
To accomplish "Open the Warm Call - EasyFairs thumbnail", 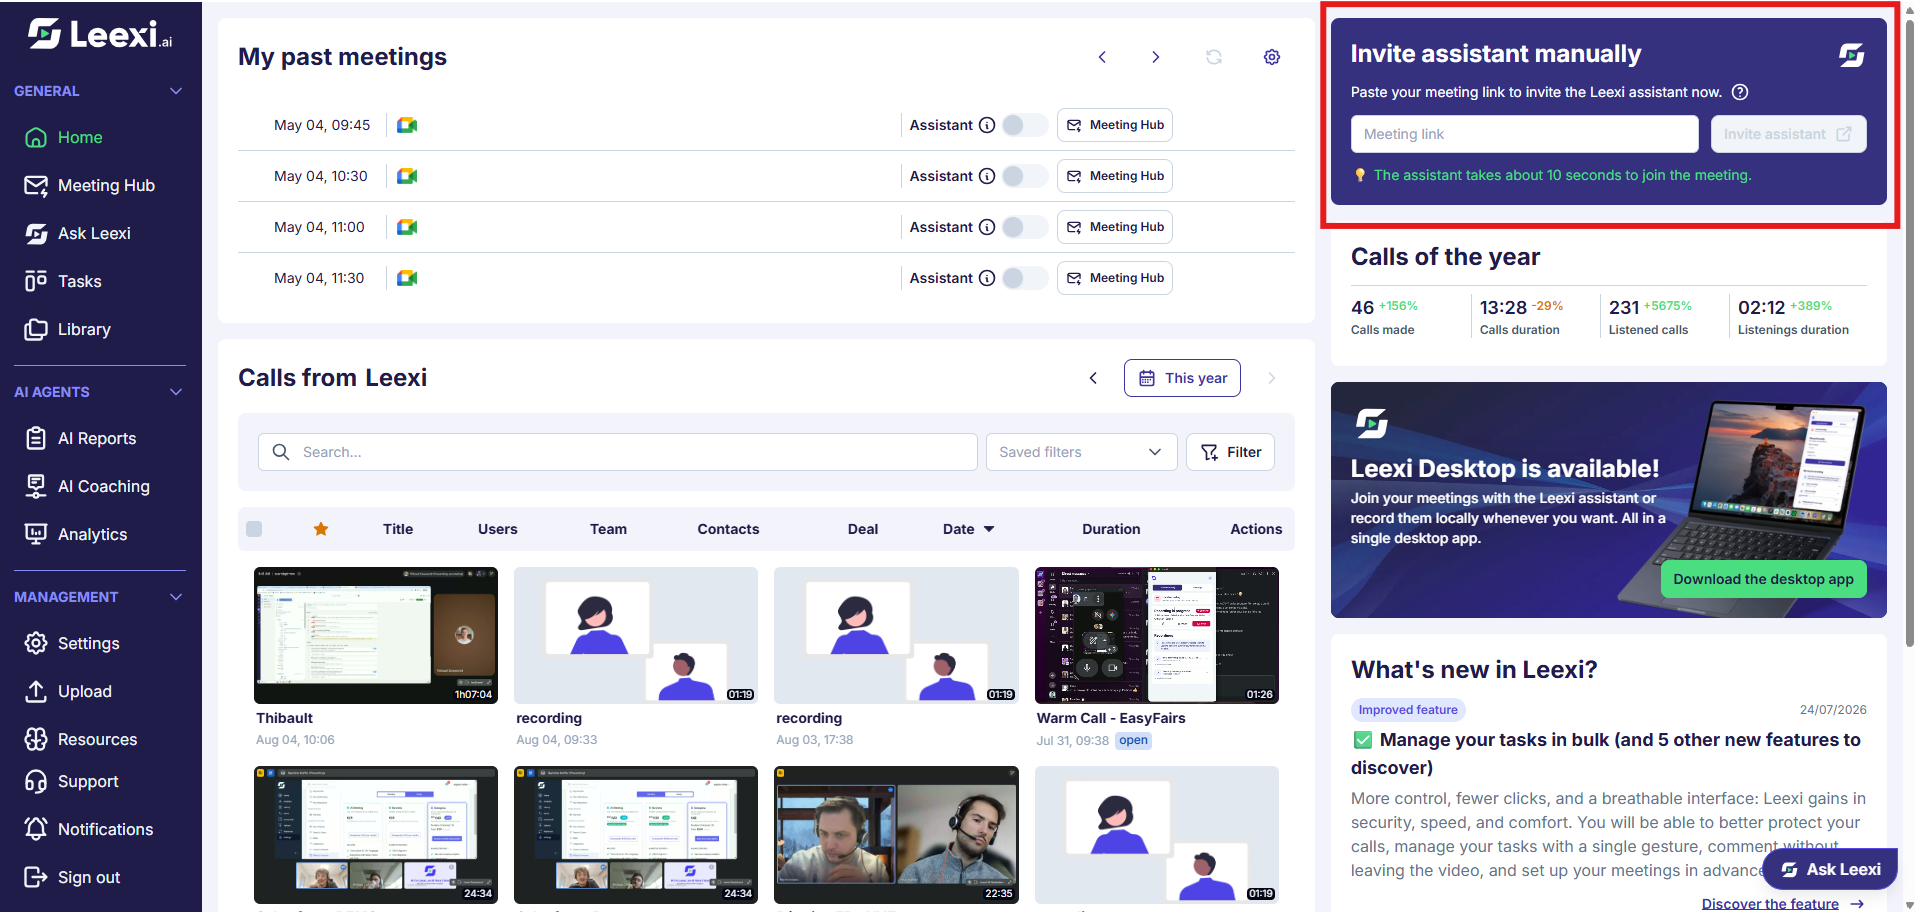I will (1157, 636).
